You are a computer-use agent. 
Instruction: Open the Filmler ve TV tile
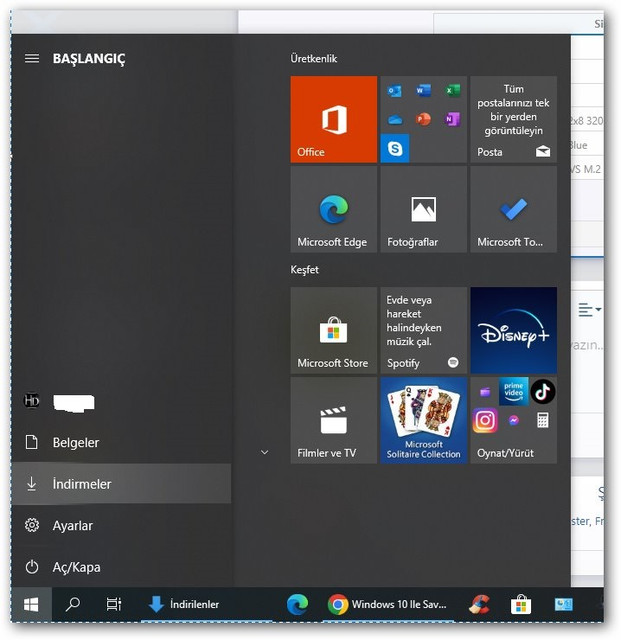[x=334, y=420]
